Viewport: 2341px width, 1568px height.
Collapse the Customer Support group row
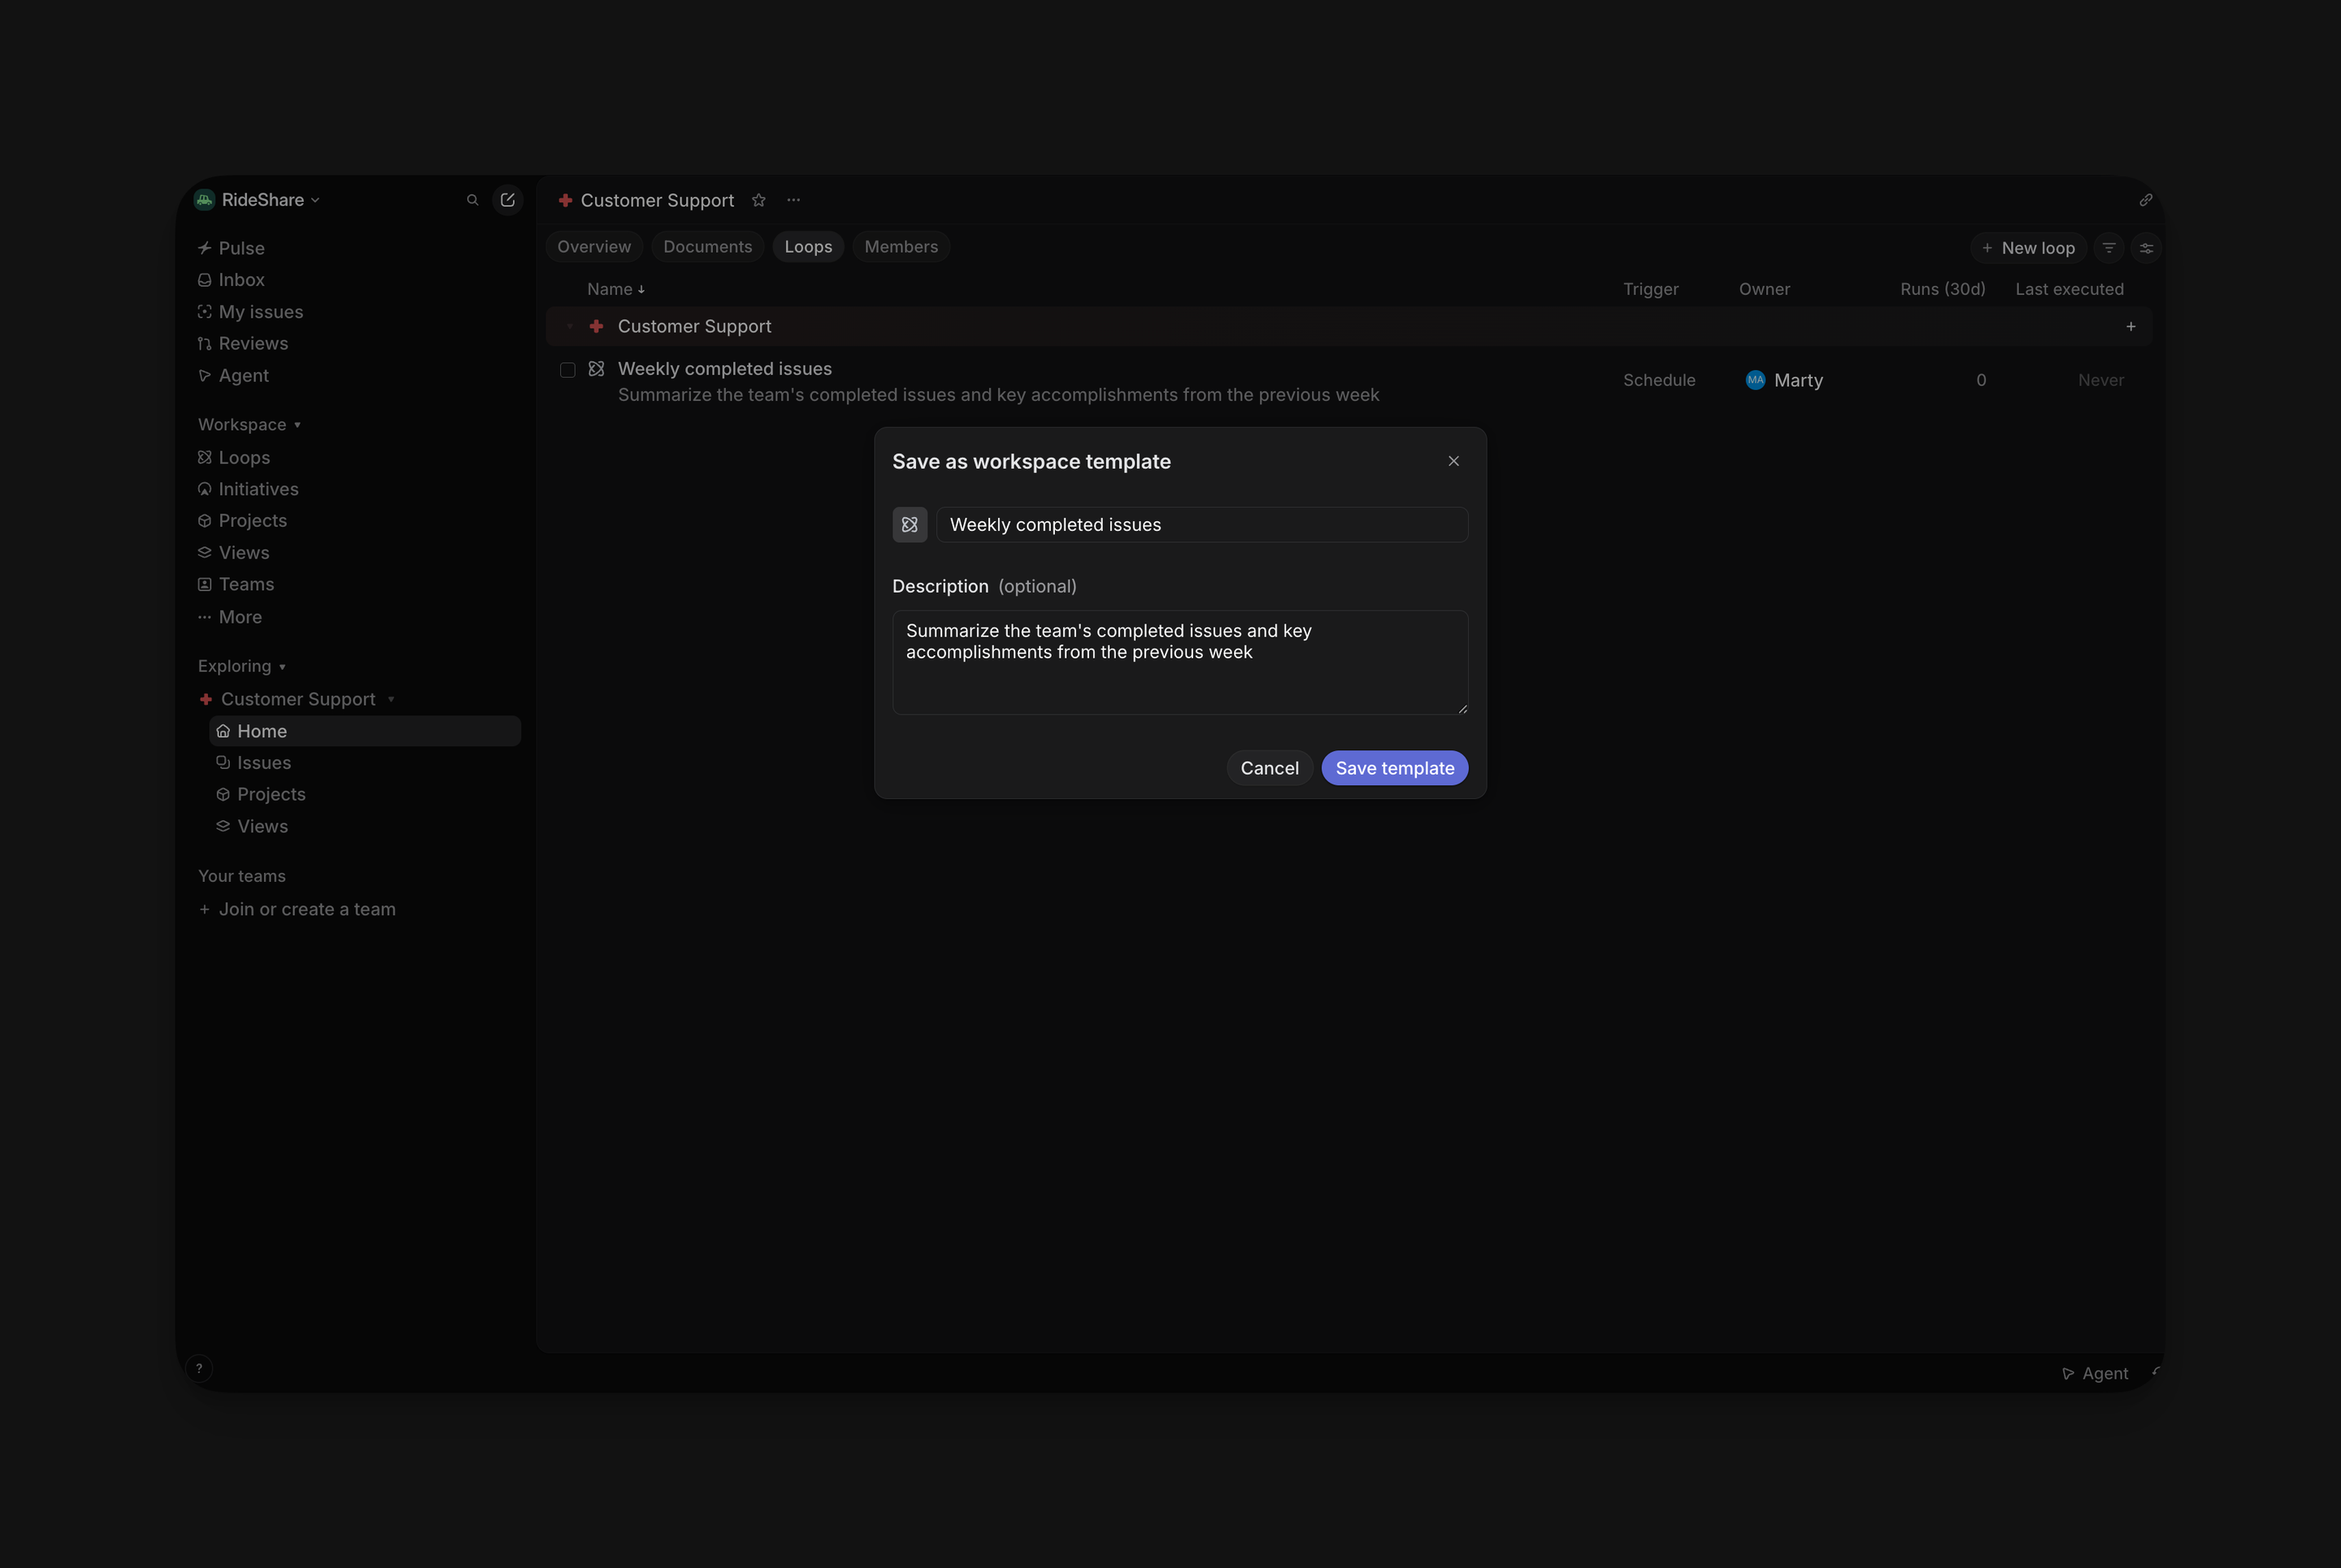pyautogui.click(x=570, y=326)
